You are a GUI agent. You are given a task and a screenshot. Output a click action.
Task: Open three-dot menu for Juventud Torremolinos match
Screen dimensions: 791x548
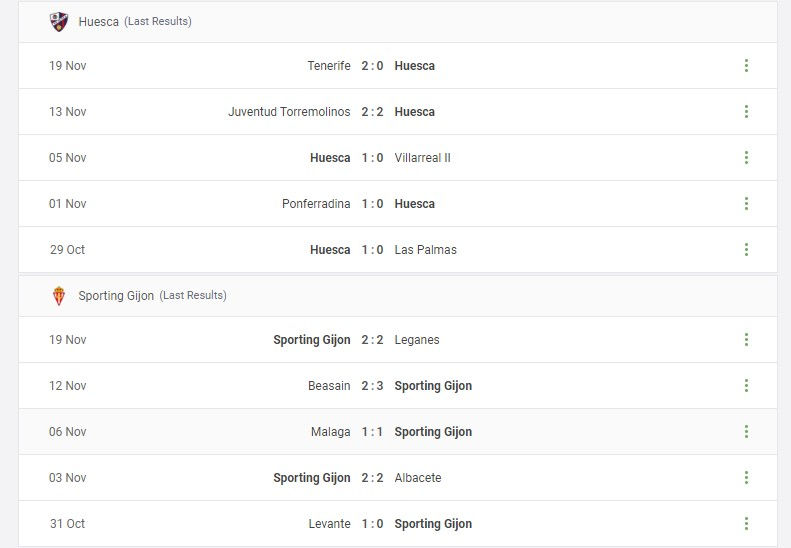click(x=746, y=112)
